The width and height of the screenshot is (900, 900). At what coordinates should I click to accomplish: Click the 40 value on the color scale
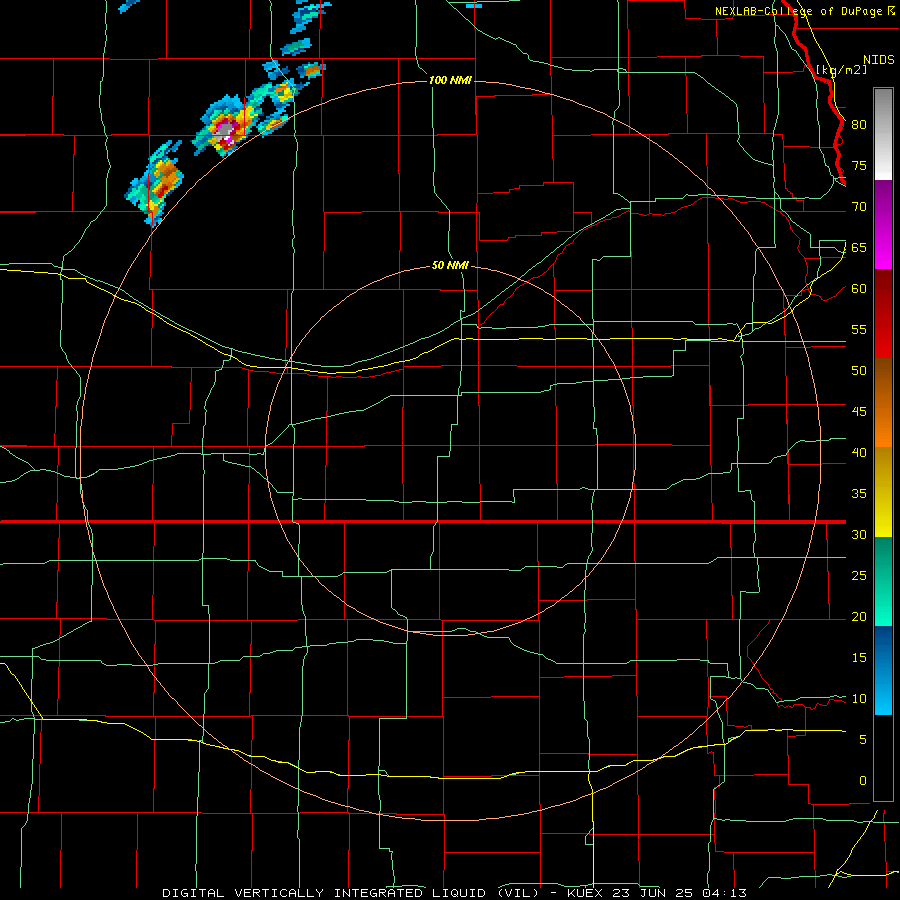(x=859, y=452)
